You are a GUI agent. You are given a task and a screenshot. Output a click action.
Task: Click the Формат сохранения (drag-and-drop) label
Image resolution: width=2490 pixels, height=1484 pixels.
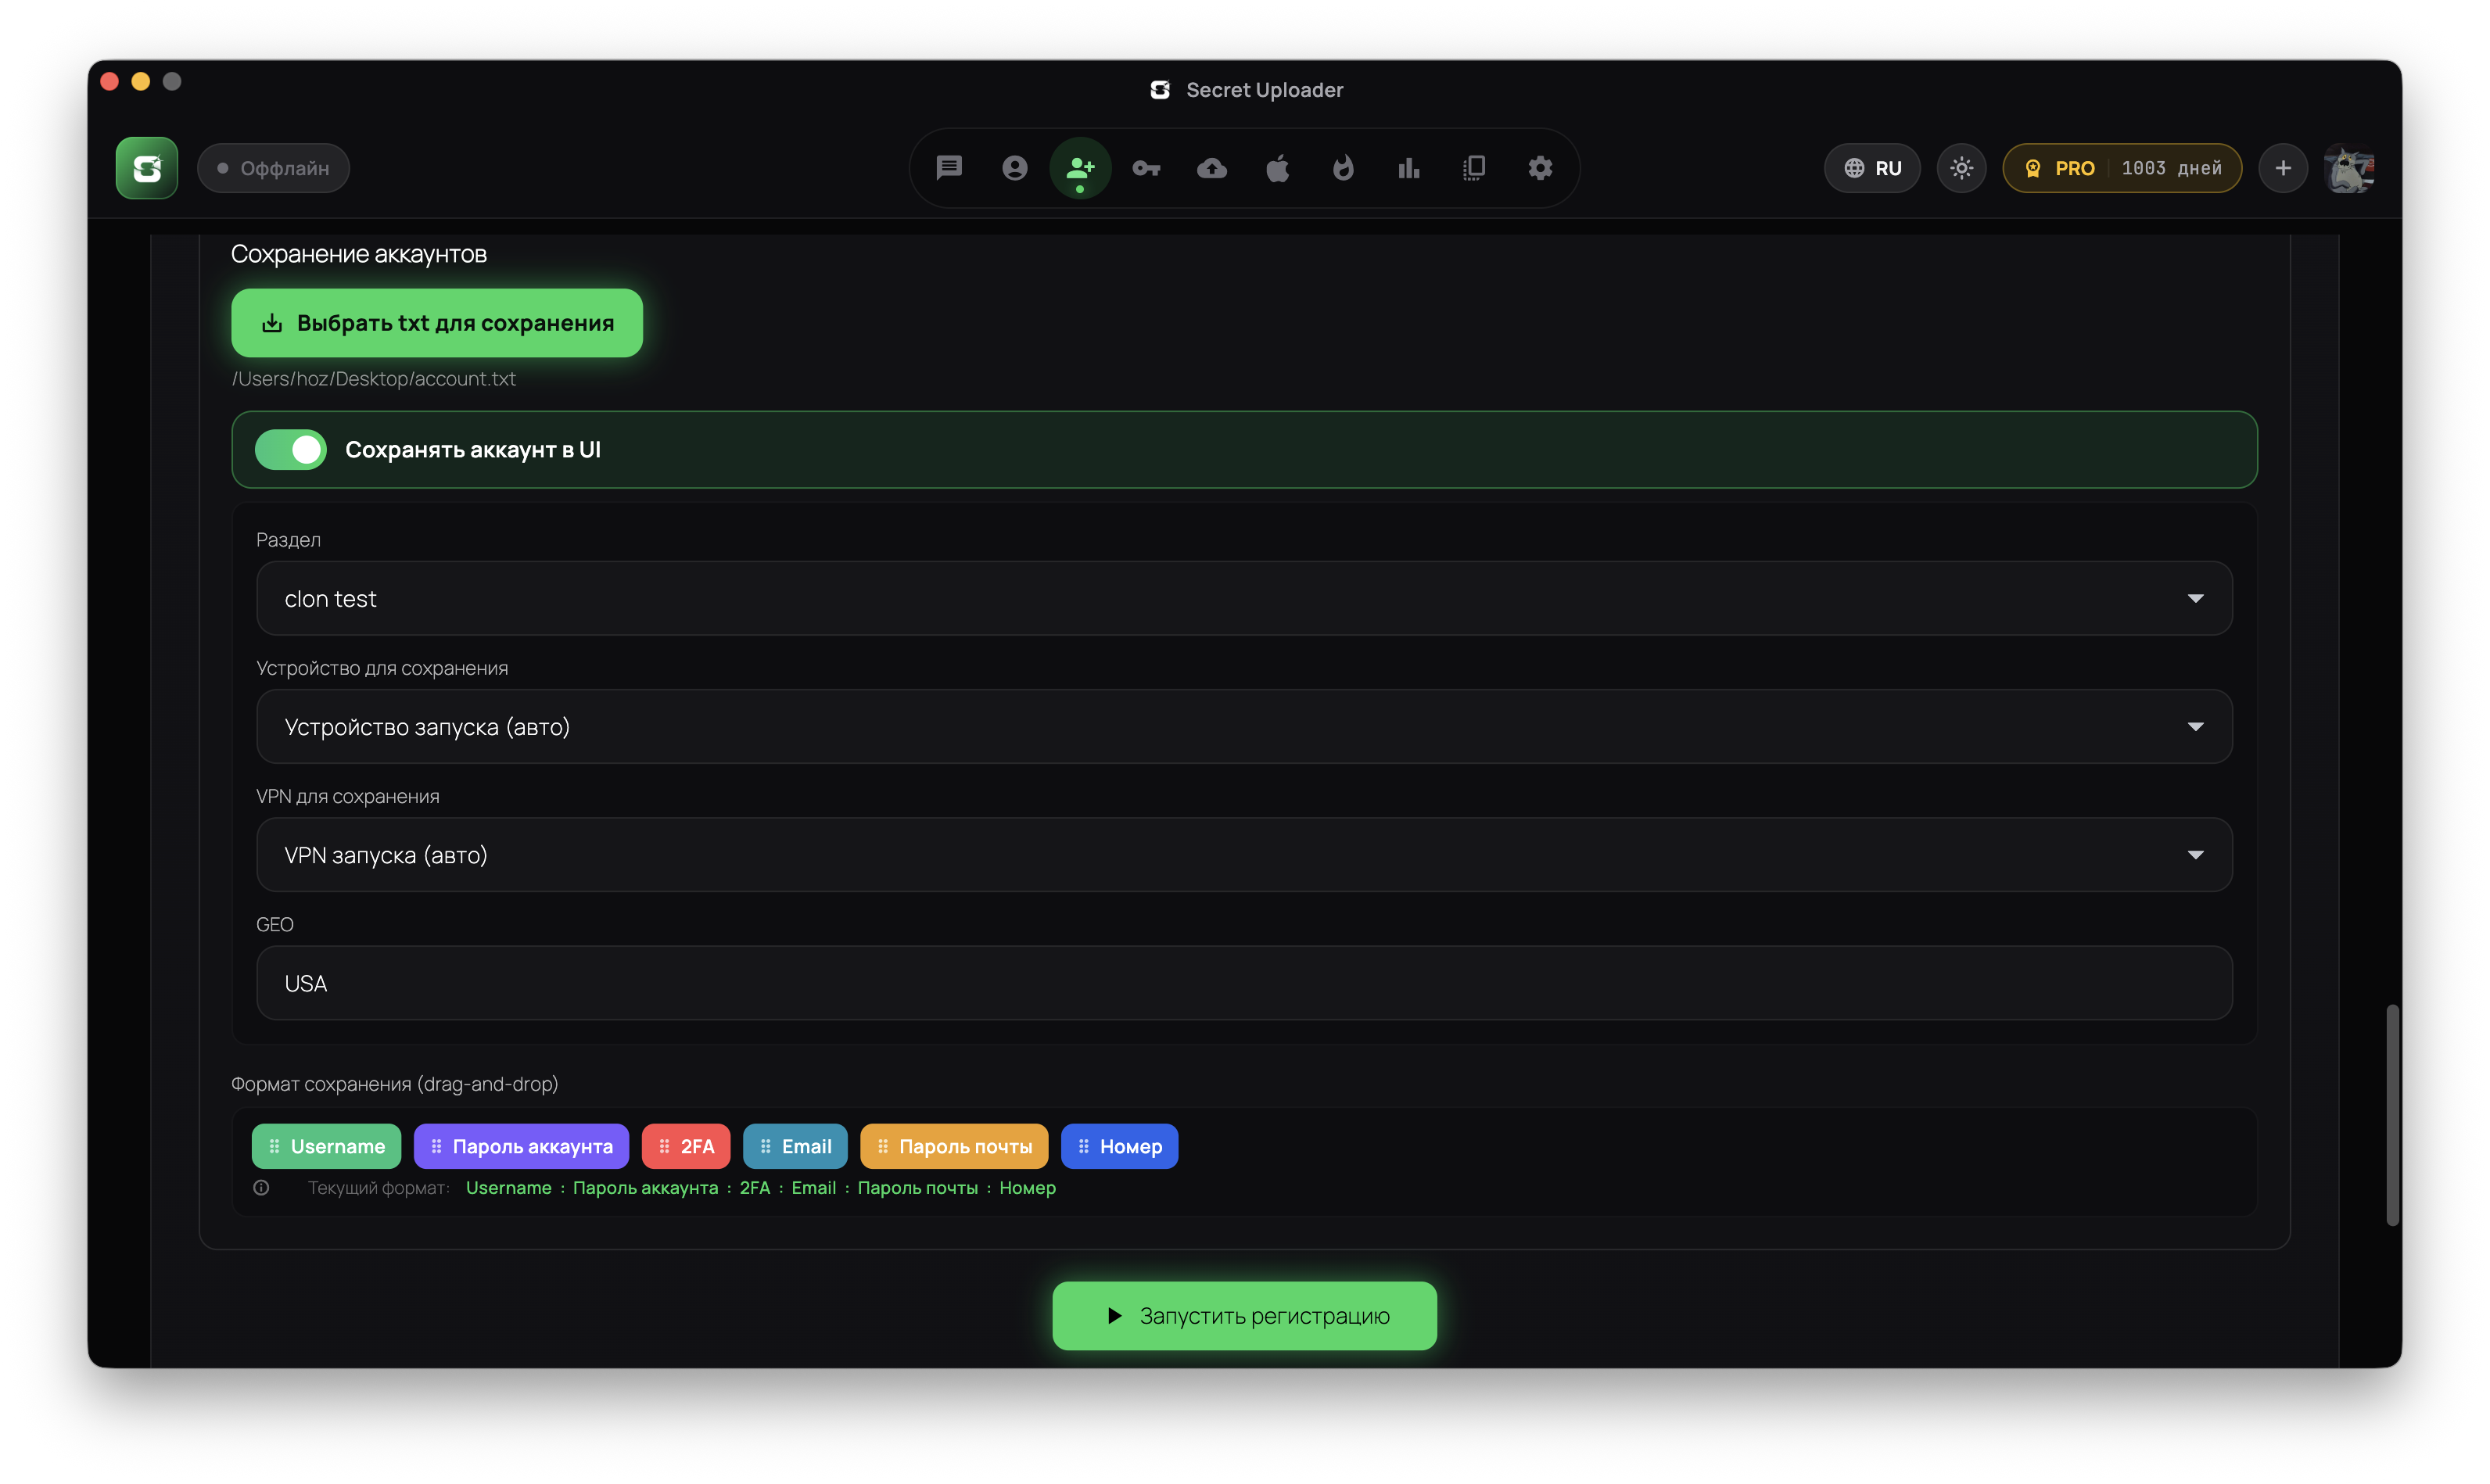[395, 1084]
